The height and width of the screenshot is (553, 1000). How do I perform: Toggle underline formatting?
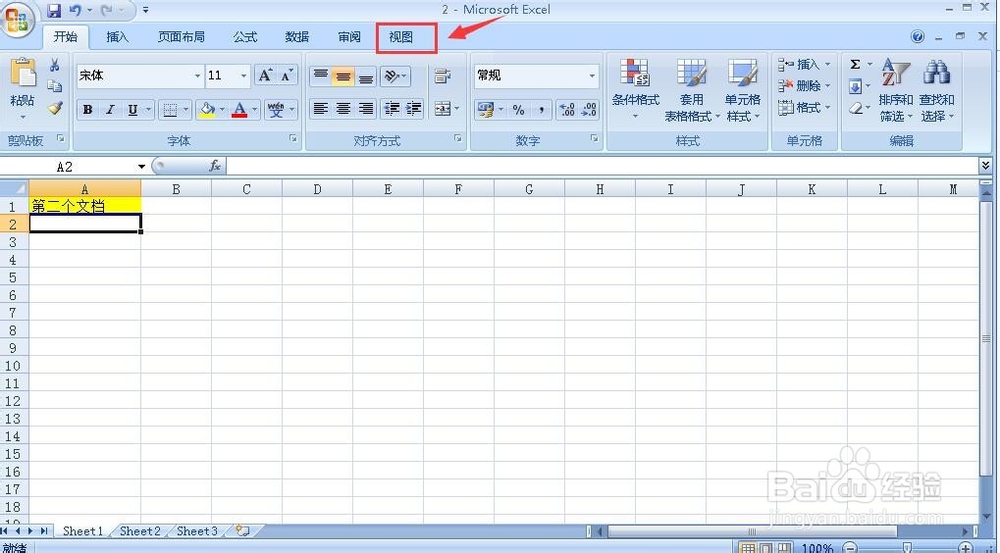133,110
